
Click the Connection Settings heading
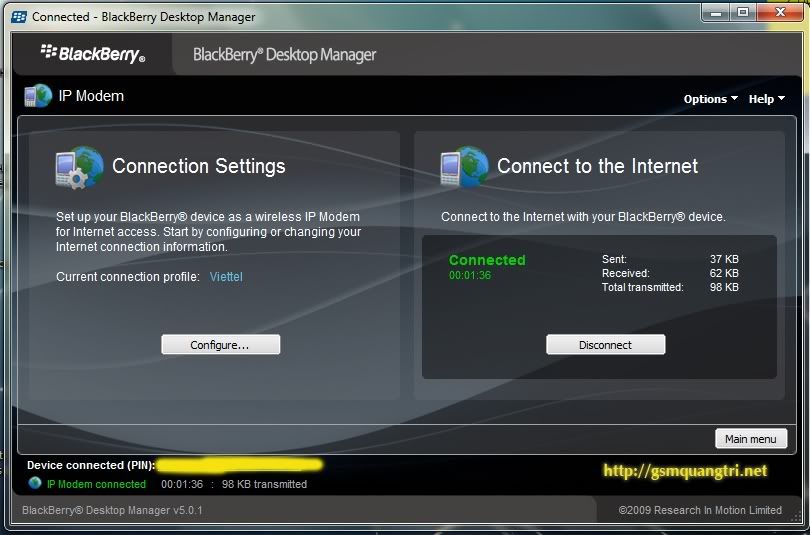[199, 166]
